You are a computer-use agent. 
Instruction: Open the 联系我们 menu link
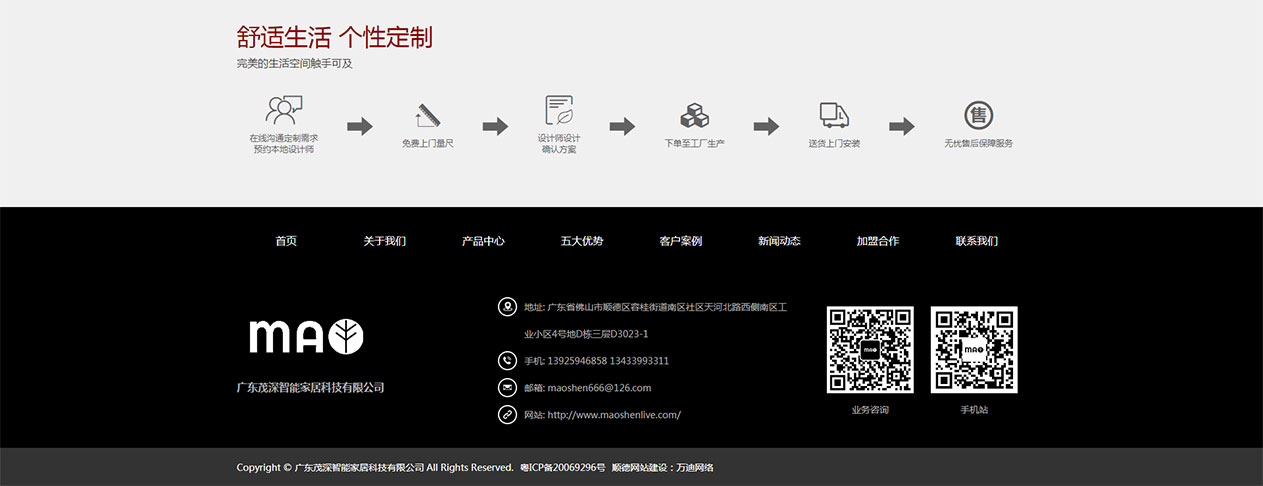(x=976, y=241)
